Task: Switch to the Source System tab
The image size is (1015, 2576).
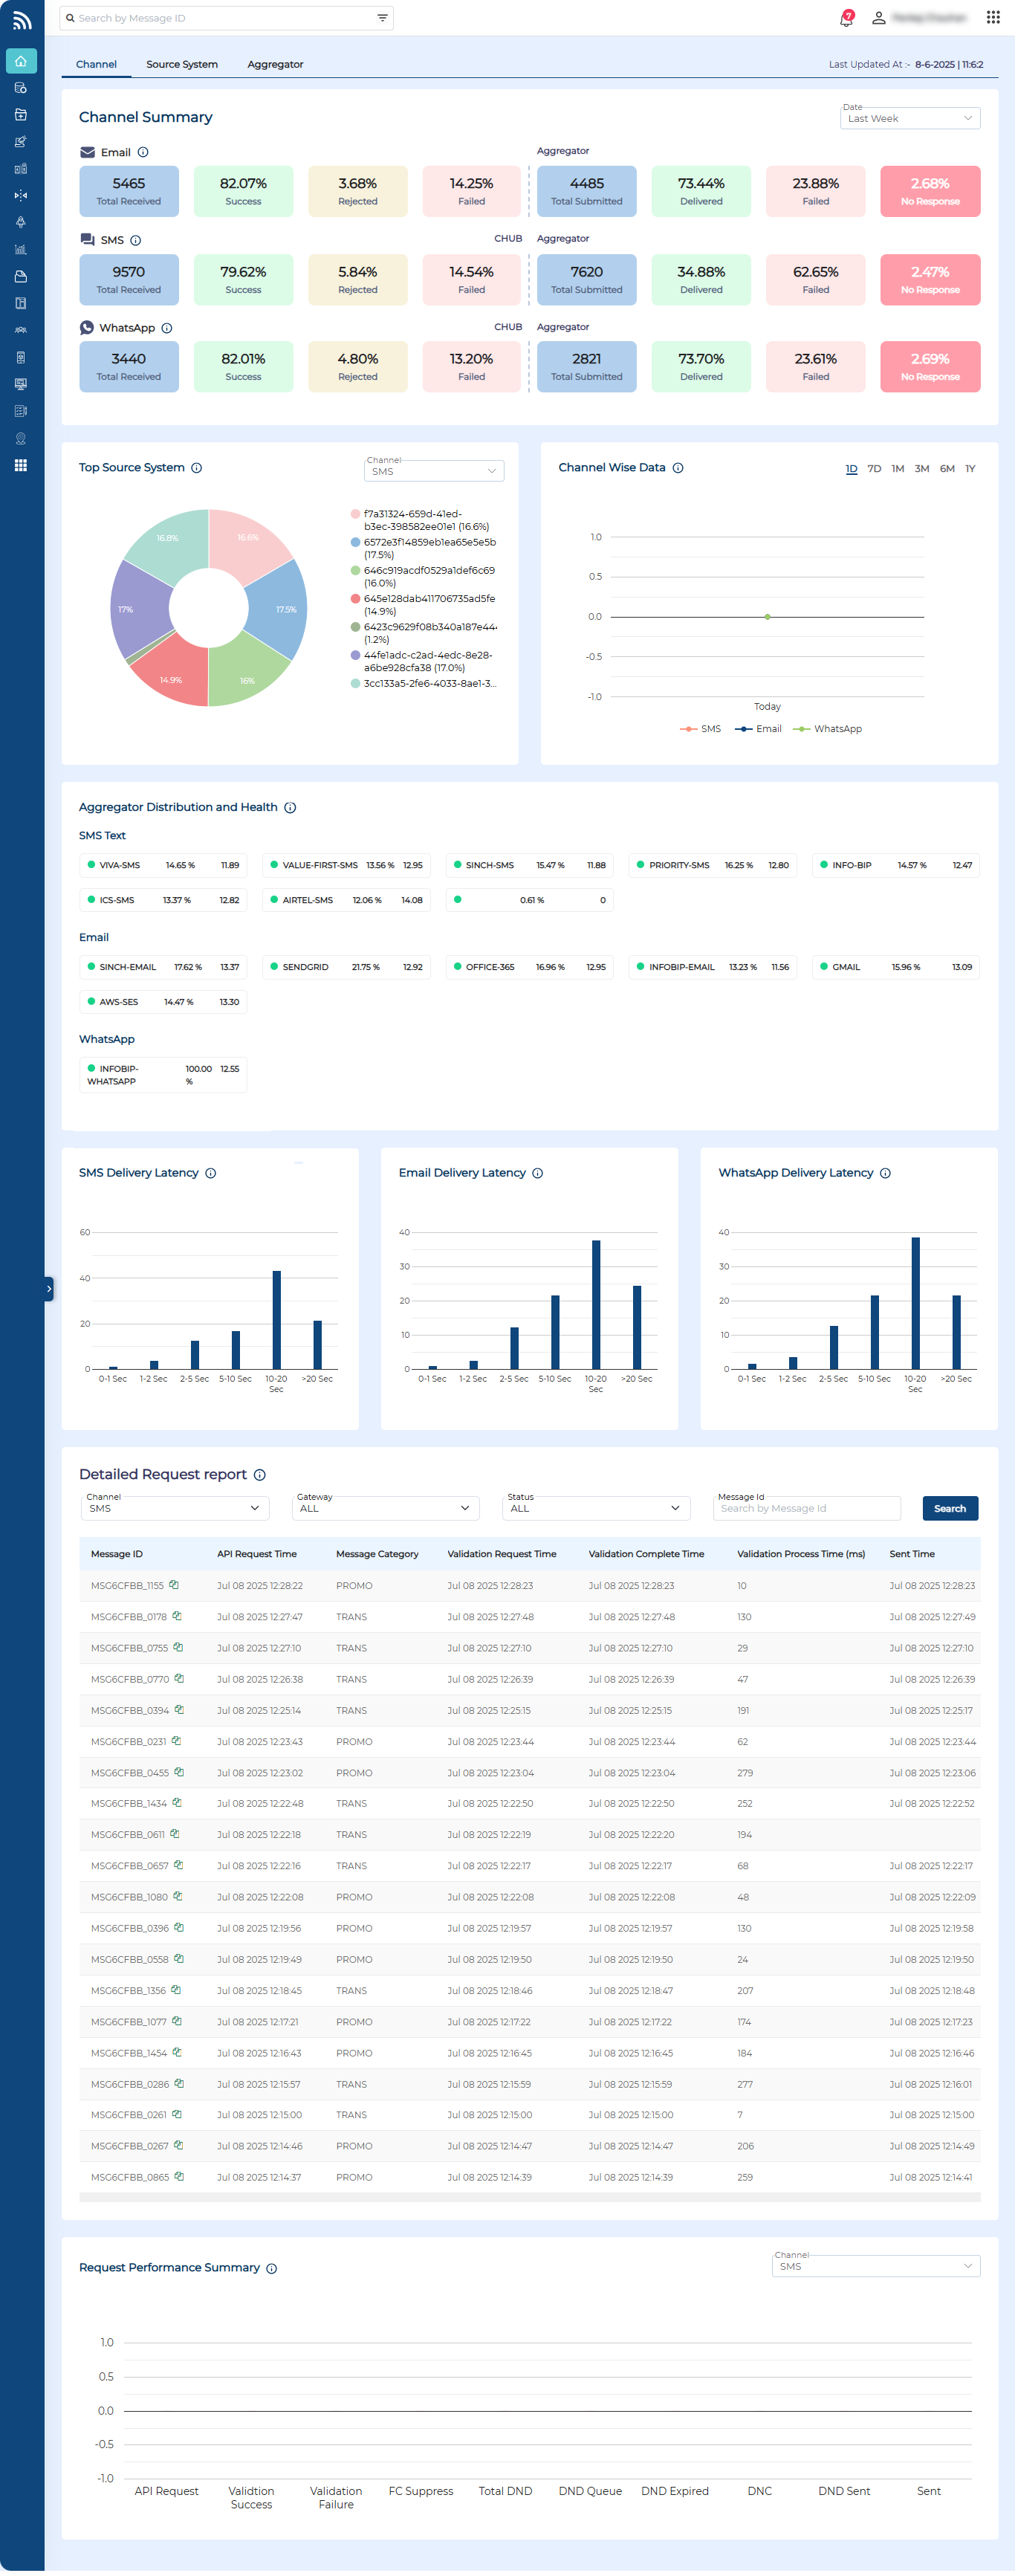Action: coord(182,64)
